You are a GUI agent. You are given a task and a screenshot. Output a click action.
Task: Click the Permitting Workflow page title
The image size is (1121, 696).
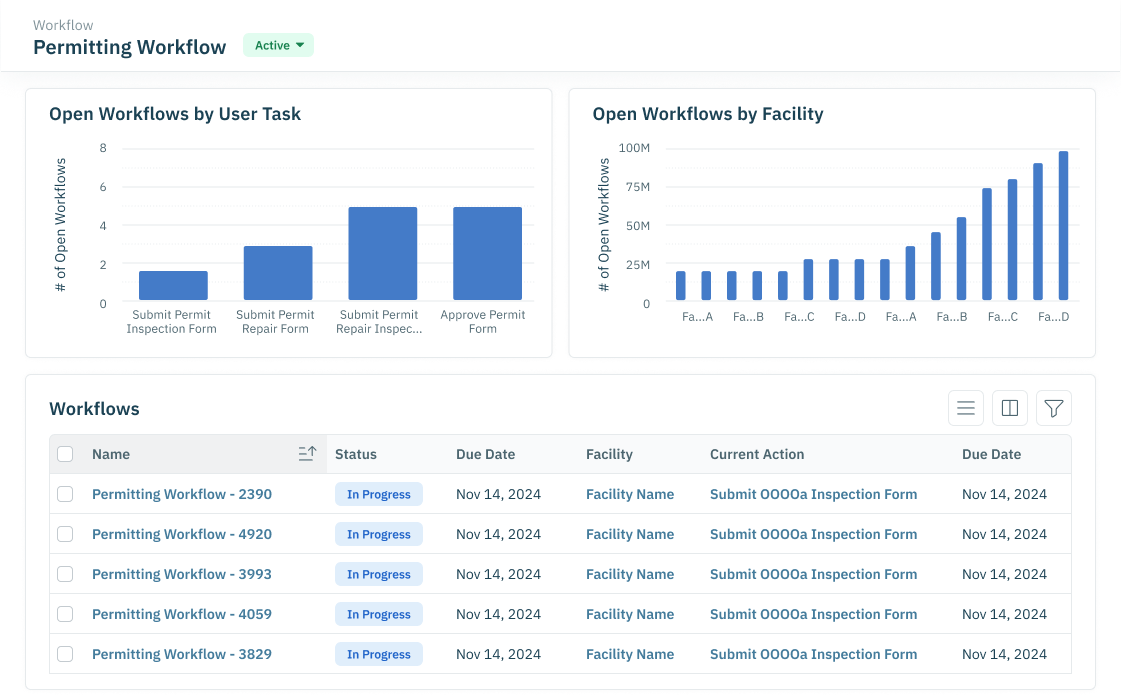[x=129, y=47]
